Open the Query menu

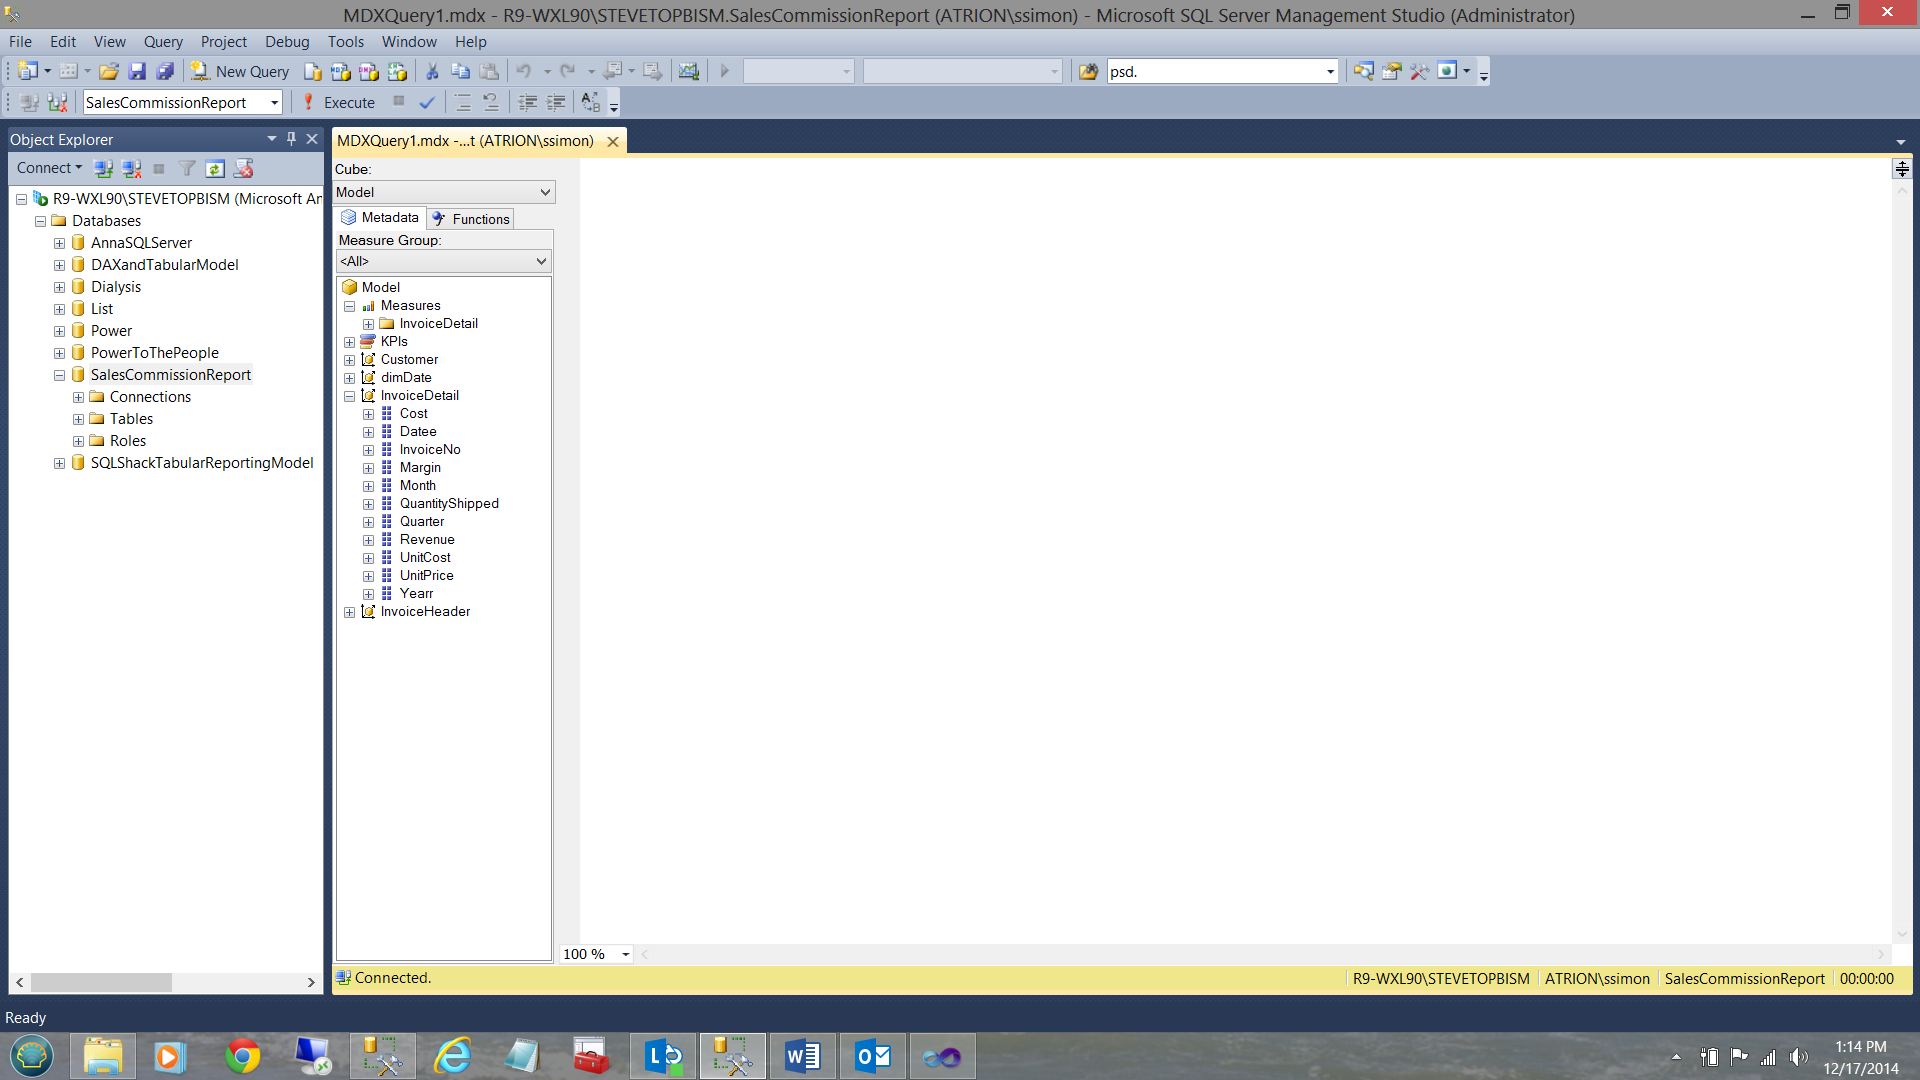pyautogui.click(x=163, y=41)
